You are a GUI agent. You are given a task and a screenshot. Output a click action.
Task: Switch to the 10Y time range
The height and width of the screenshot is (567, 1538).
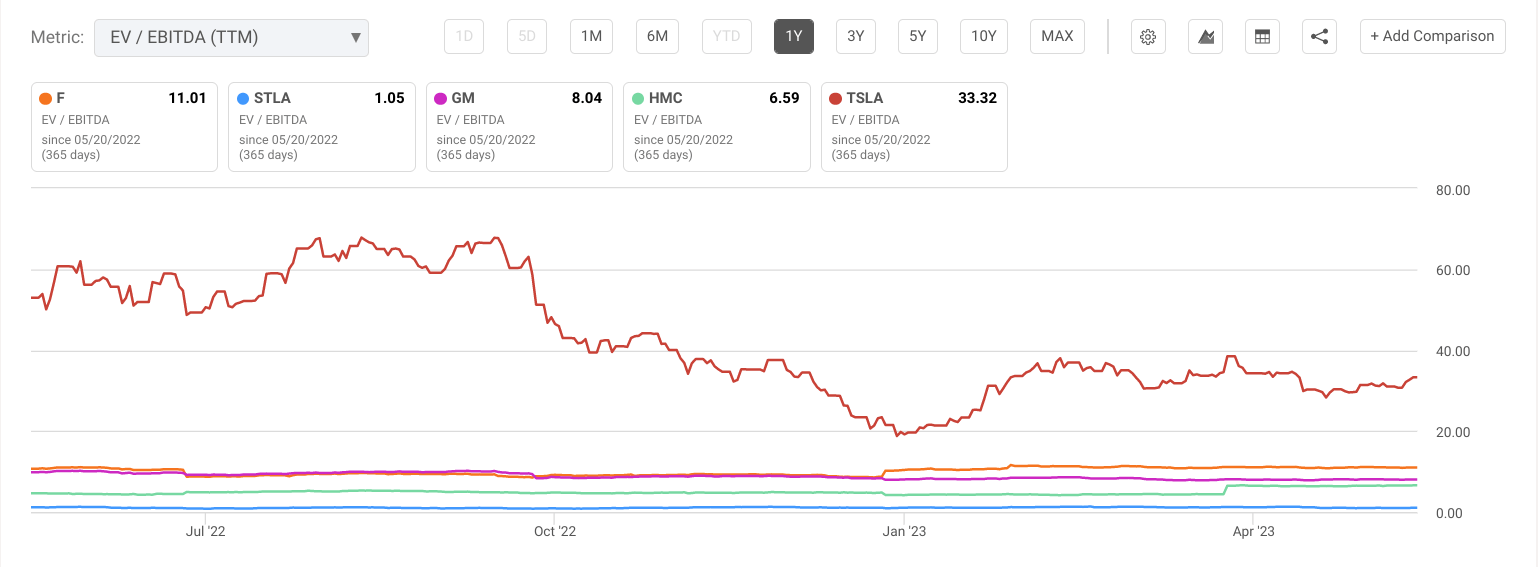(984, 37)
